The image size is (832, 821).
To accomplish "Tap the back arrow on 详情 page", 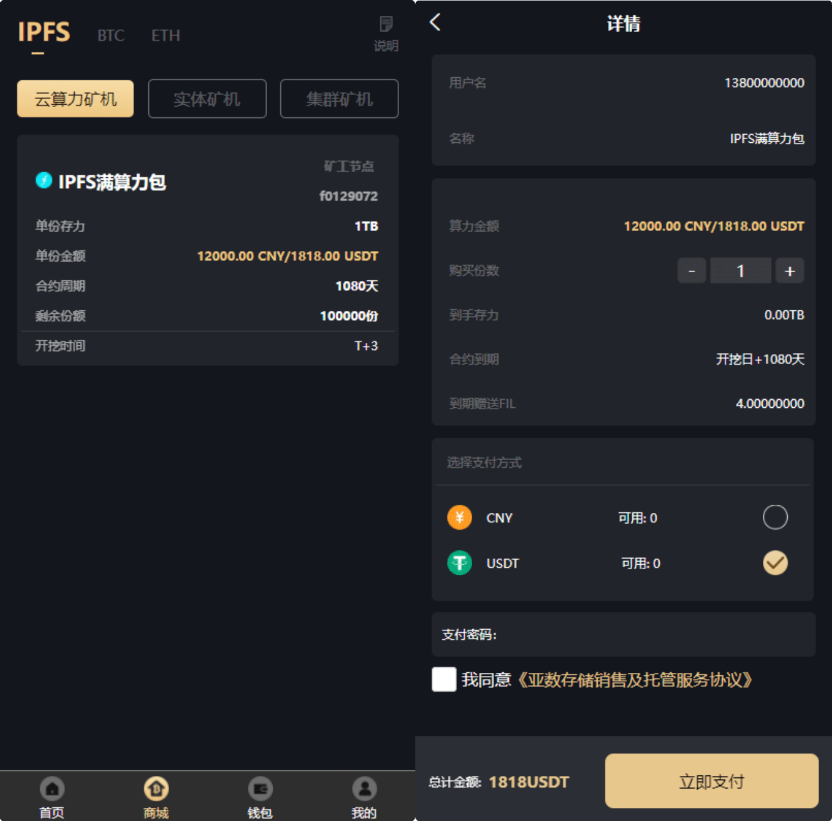I will click(x=435, y=22).
